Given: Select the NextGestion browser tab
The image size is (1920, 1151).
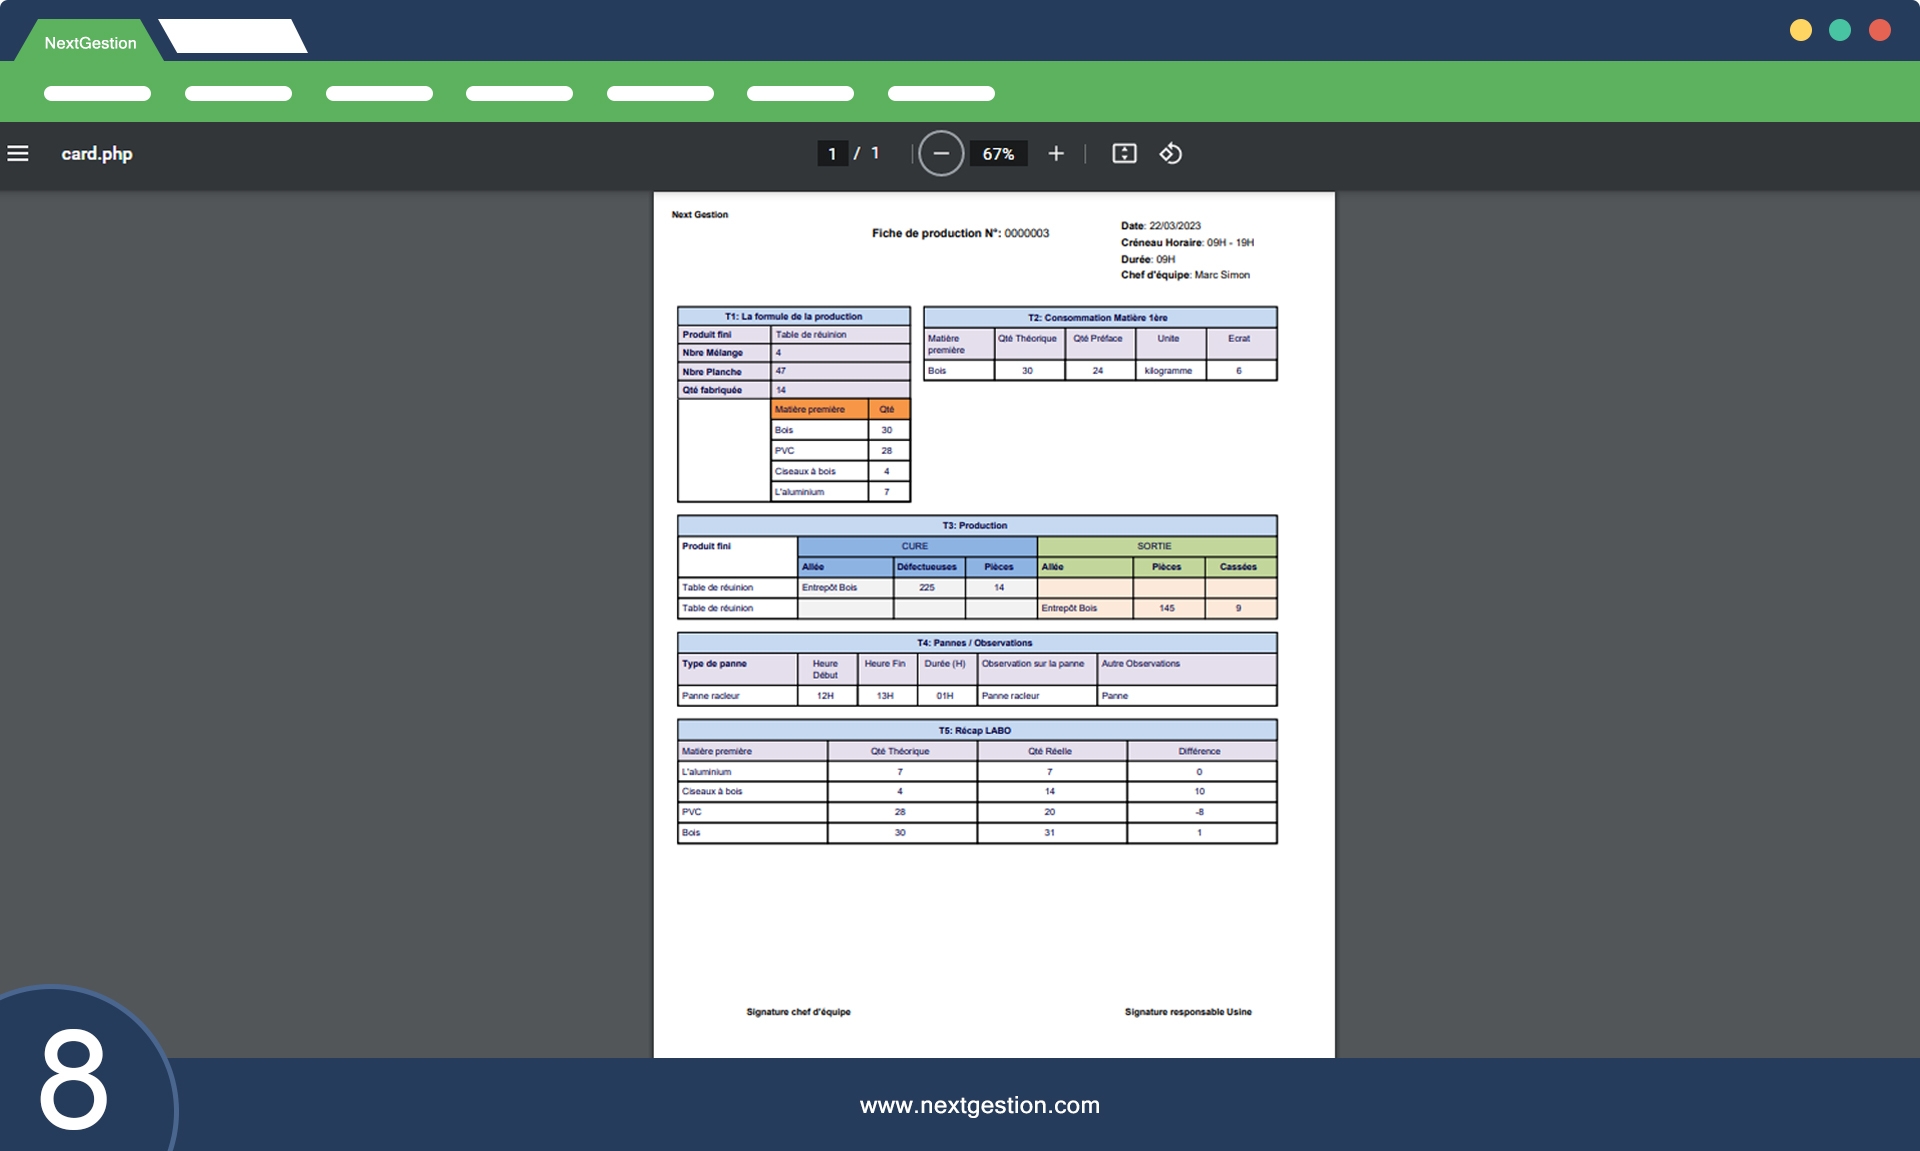Looking at the screenshot, I should [90, 42].
